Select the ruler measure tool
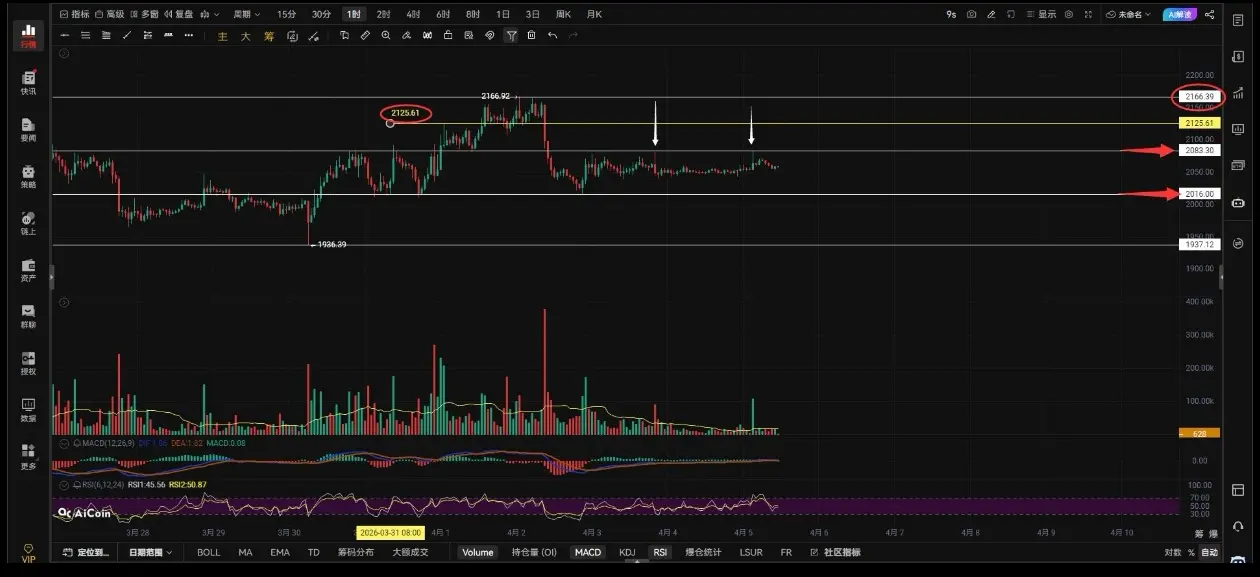The width and height of the screenshot is (1260, 577). pyautogui.click(x=365, y=35)
